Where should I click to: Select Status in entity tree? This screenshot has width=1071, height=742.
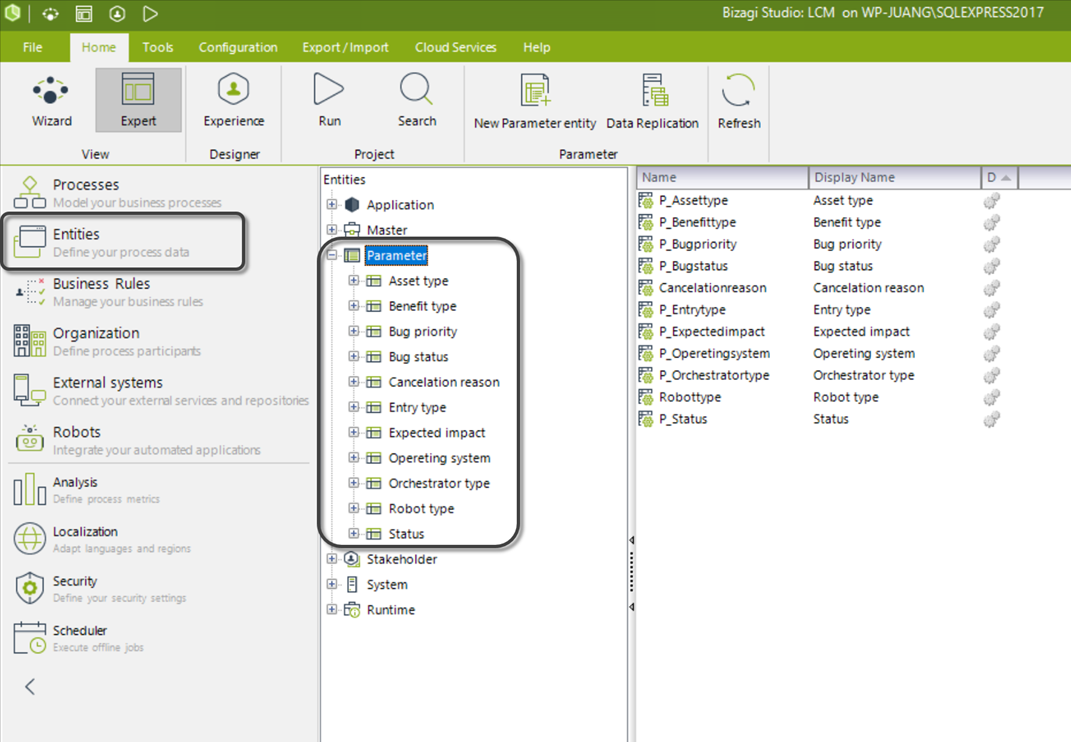point(406,534)
